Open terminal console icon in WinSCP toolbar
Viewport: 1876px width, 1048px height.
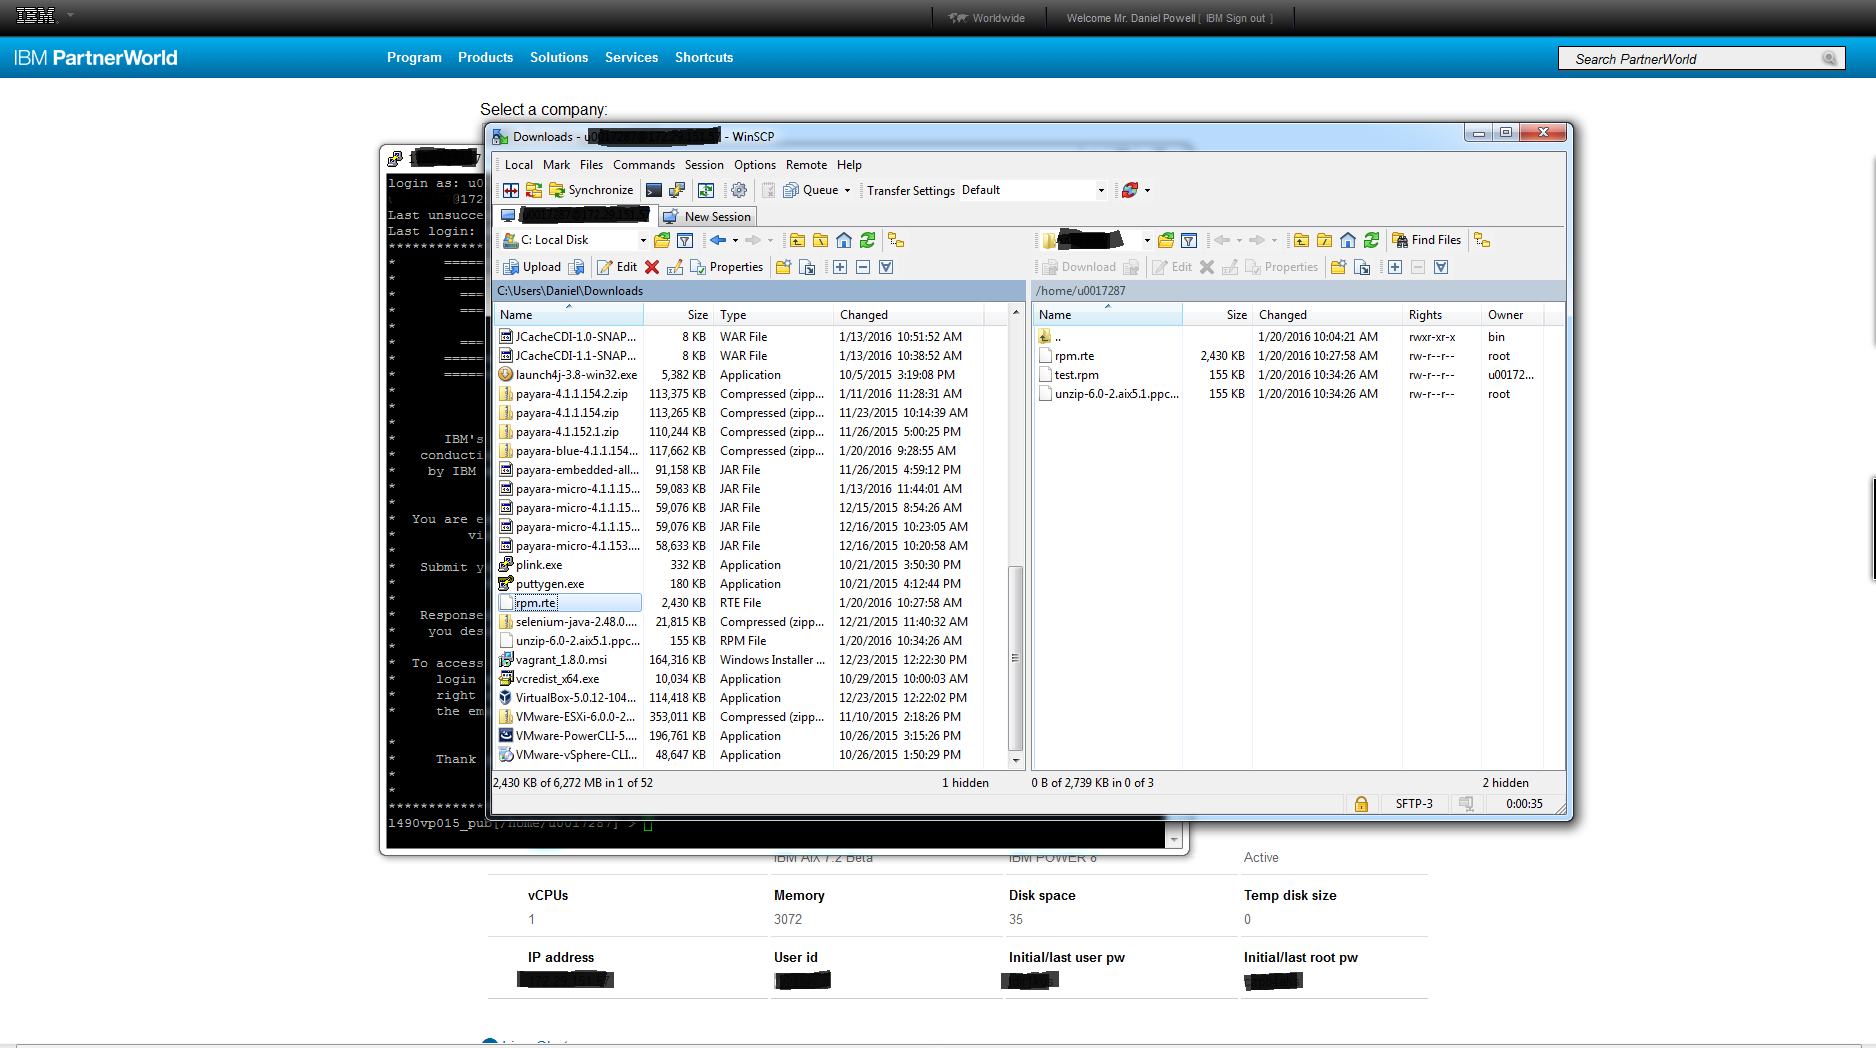tap(654, 190)
